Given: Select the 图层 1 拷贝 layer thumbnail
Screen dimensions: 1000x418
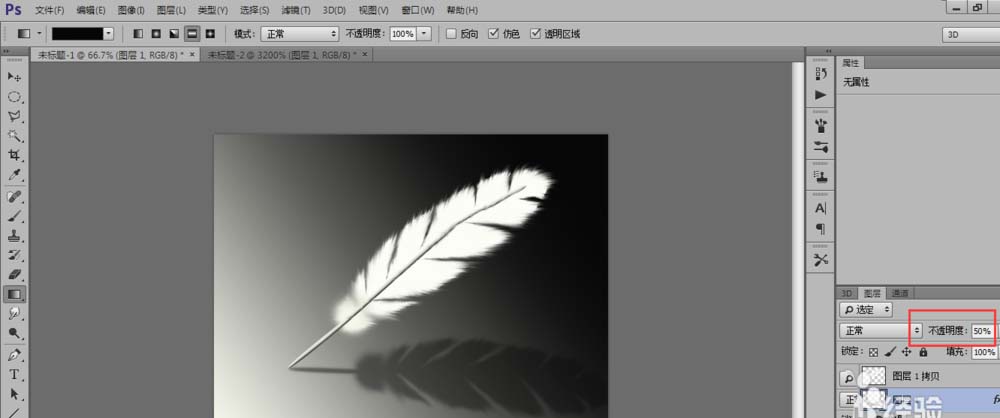Looking at the screenshot, I should pyautogui.click(x=874, y=376).
